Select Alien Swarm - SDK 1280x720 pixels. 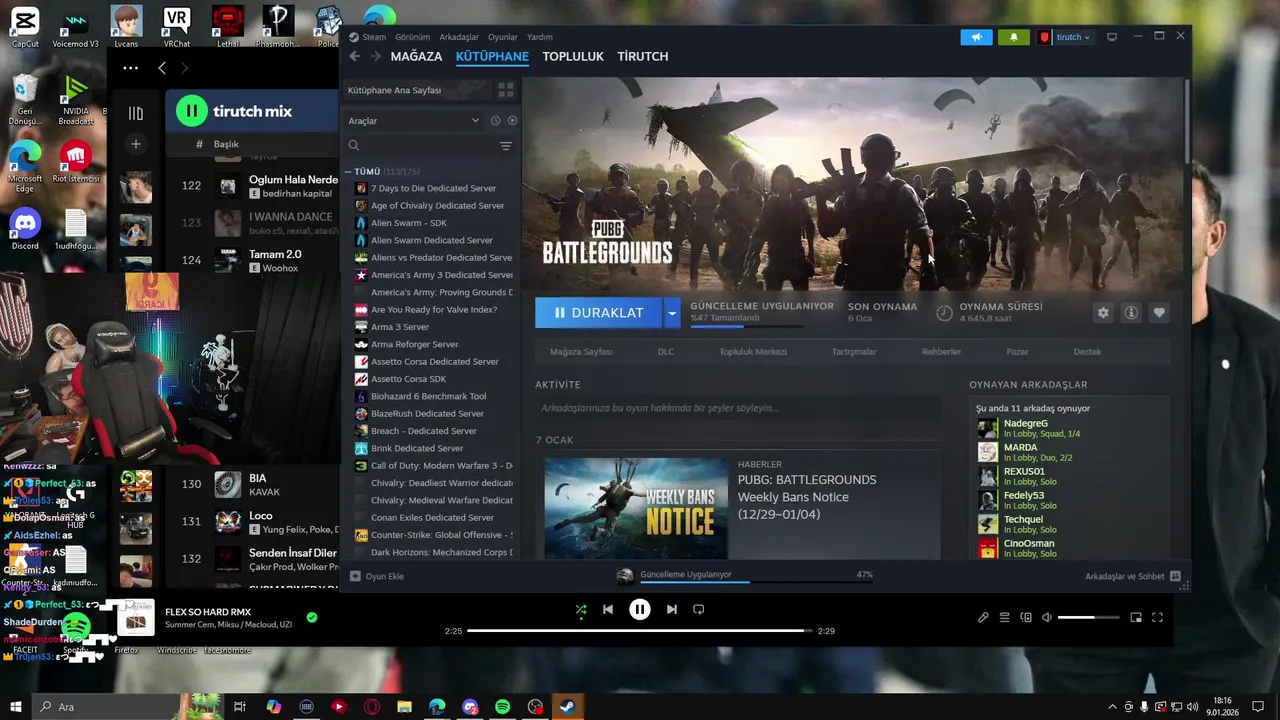point(409,223)
